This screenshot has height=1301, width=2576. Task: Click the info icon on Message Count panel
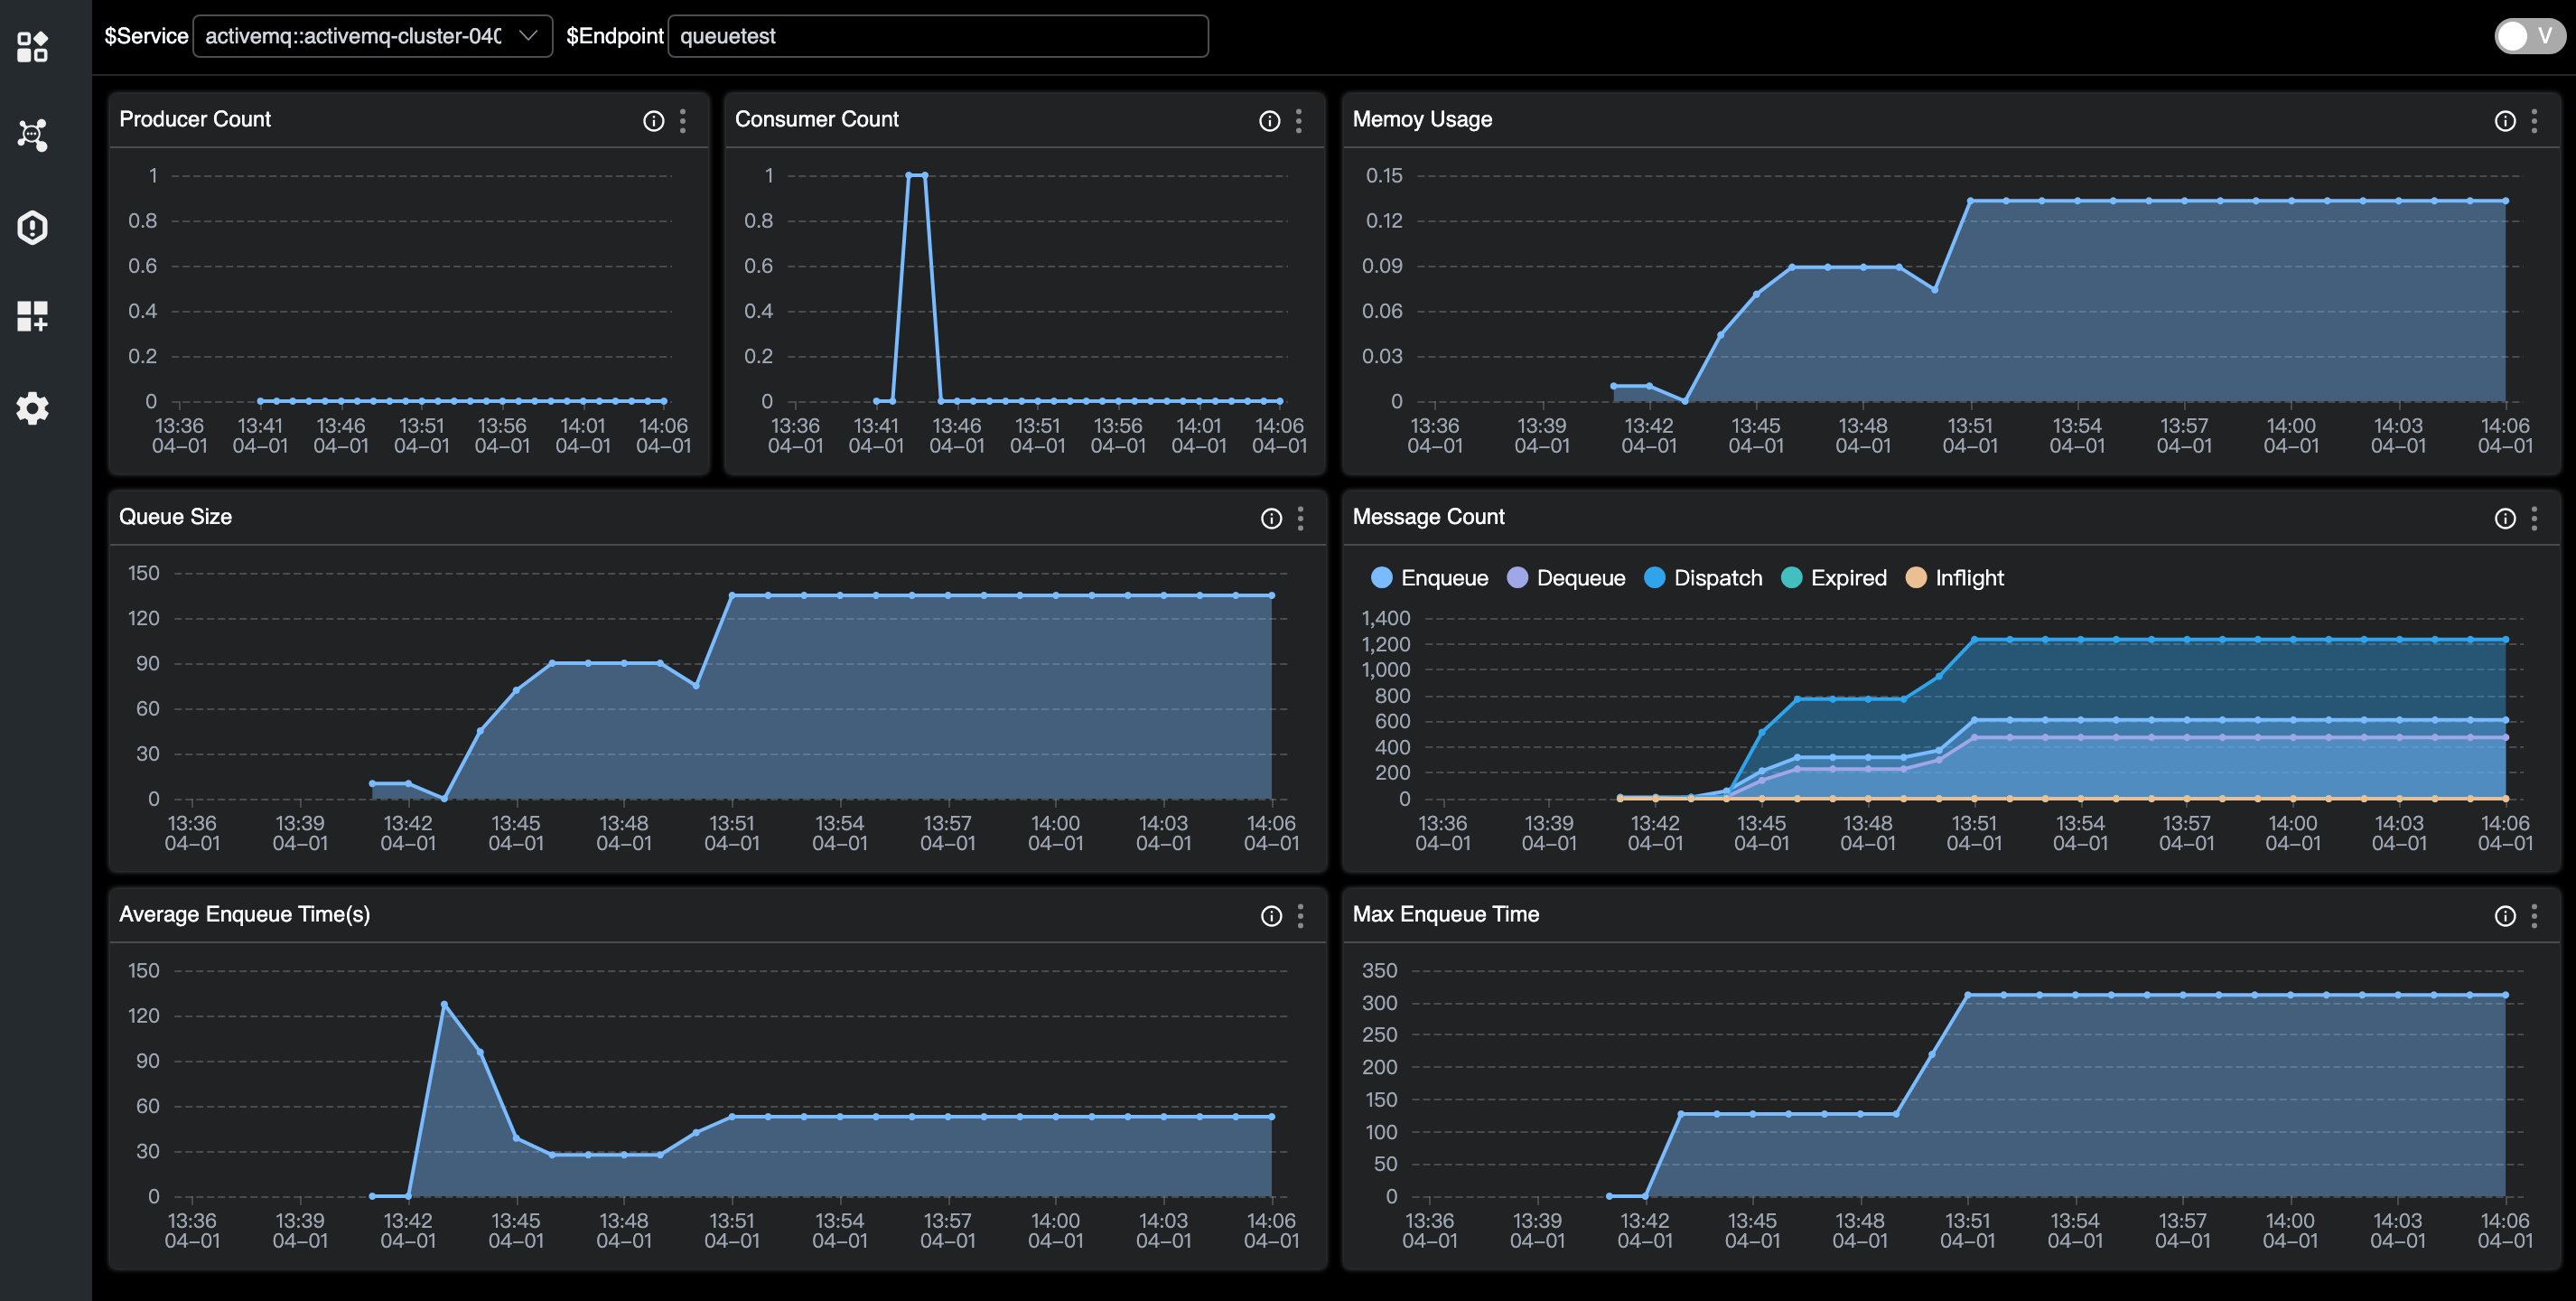[x=2504, y=518]
